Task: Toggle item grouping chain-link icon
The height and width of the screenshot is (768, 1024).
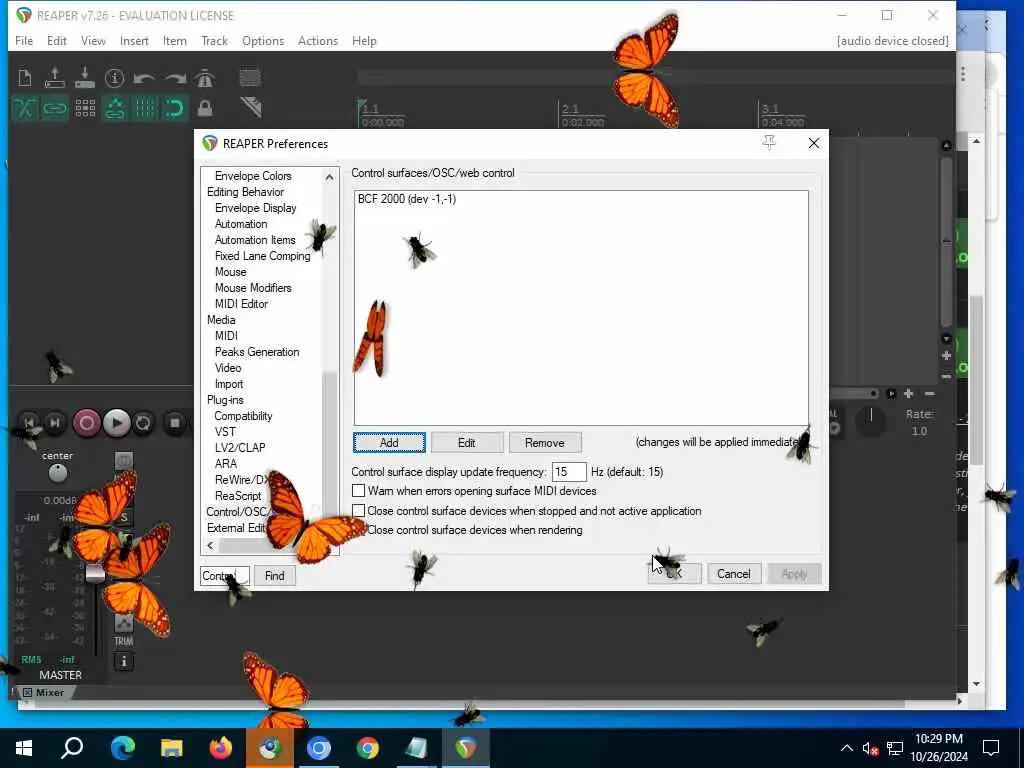Action: [x=55, y=108]
